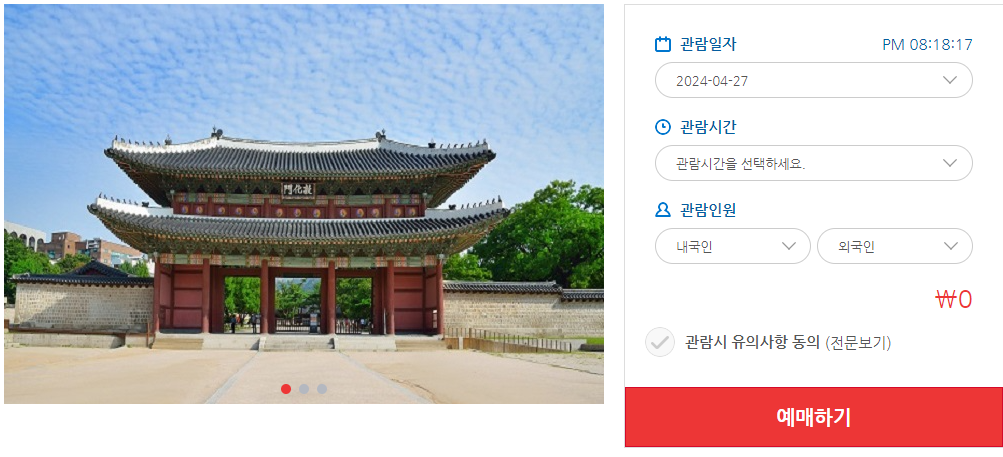This screenshot has height=457, width=1003.
Task: Switch to the second carousel dot
Action: coord(304,389)
